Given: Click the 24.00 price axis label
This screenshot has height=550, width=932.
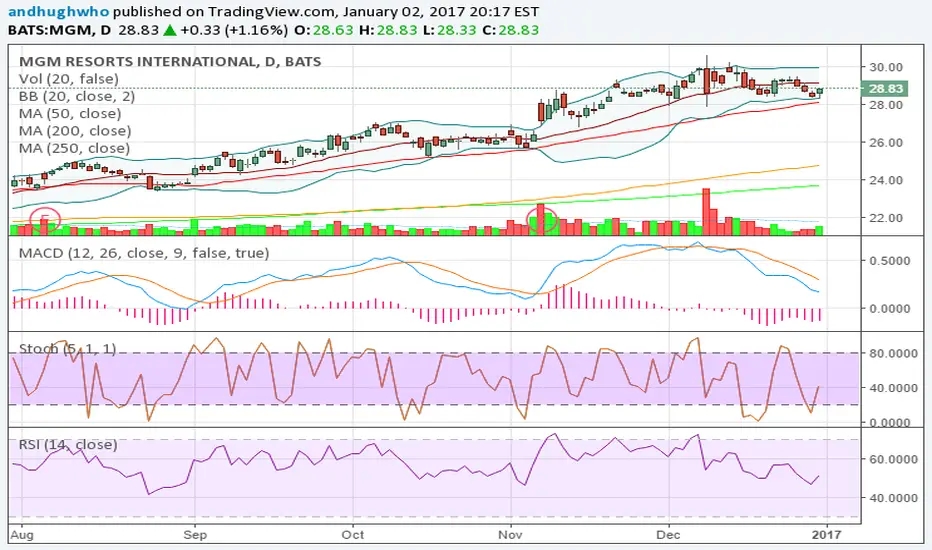Looking at the screenshot, I should pos(886,180).
